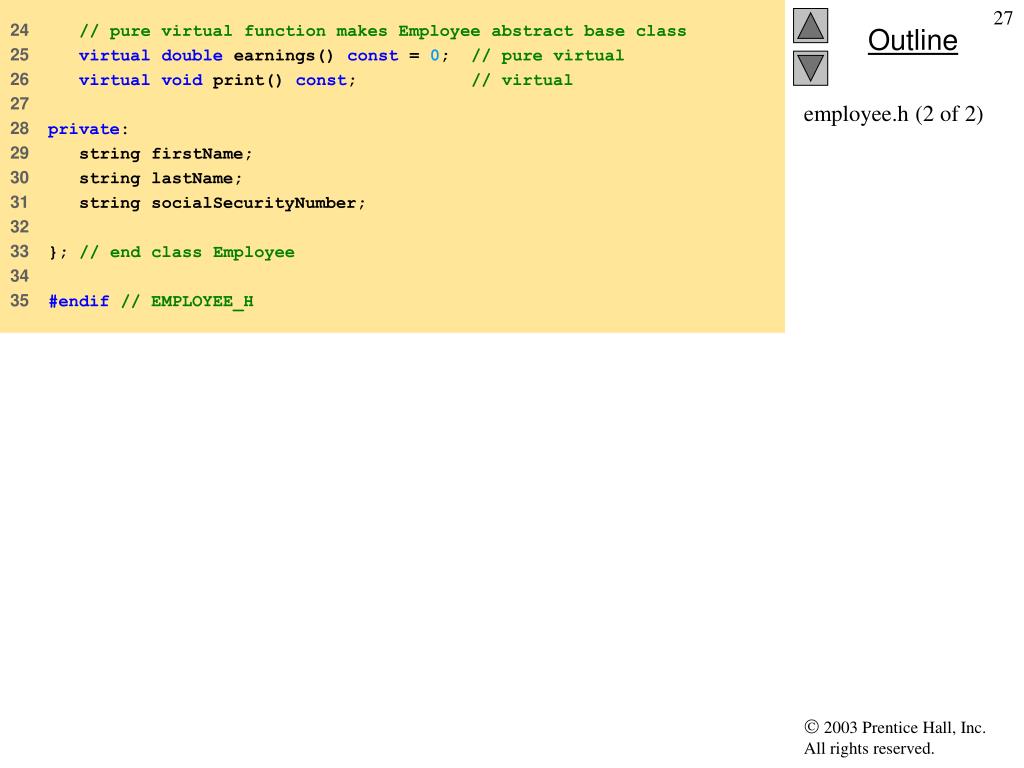The height and width of the screenshot is (768, 1024).
Task: Select 'string lastName;' on line 30
Action: 161,178
